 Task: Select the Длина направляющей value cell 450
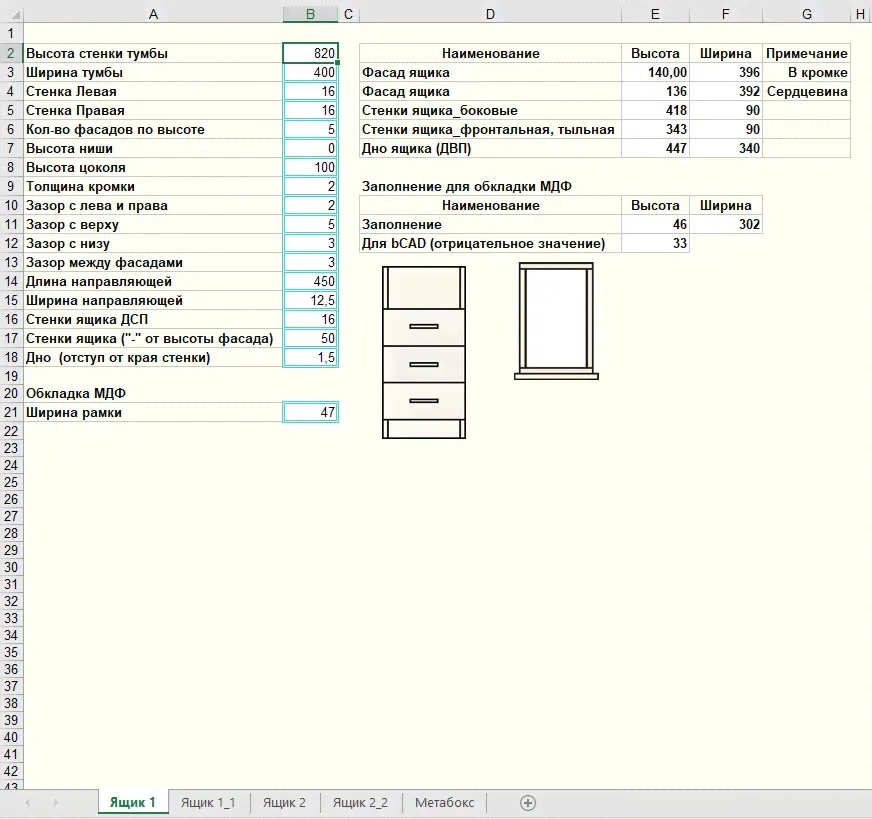coord(311,282)
